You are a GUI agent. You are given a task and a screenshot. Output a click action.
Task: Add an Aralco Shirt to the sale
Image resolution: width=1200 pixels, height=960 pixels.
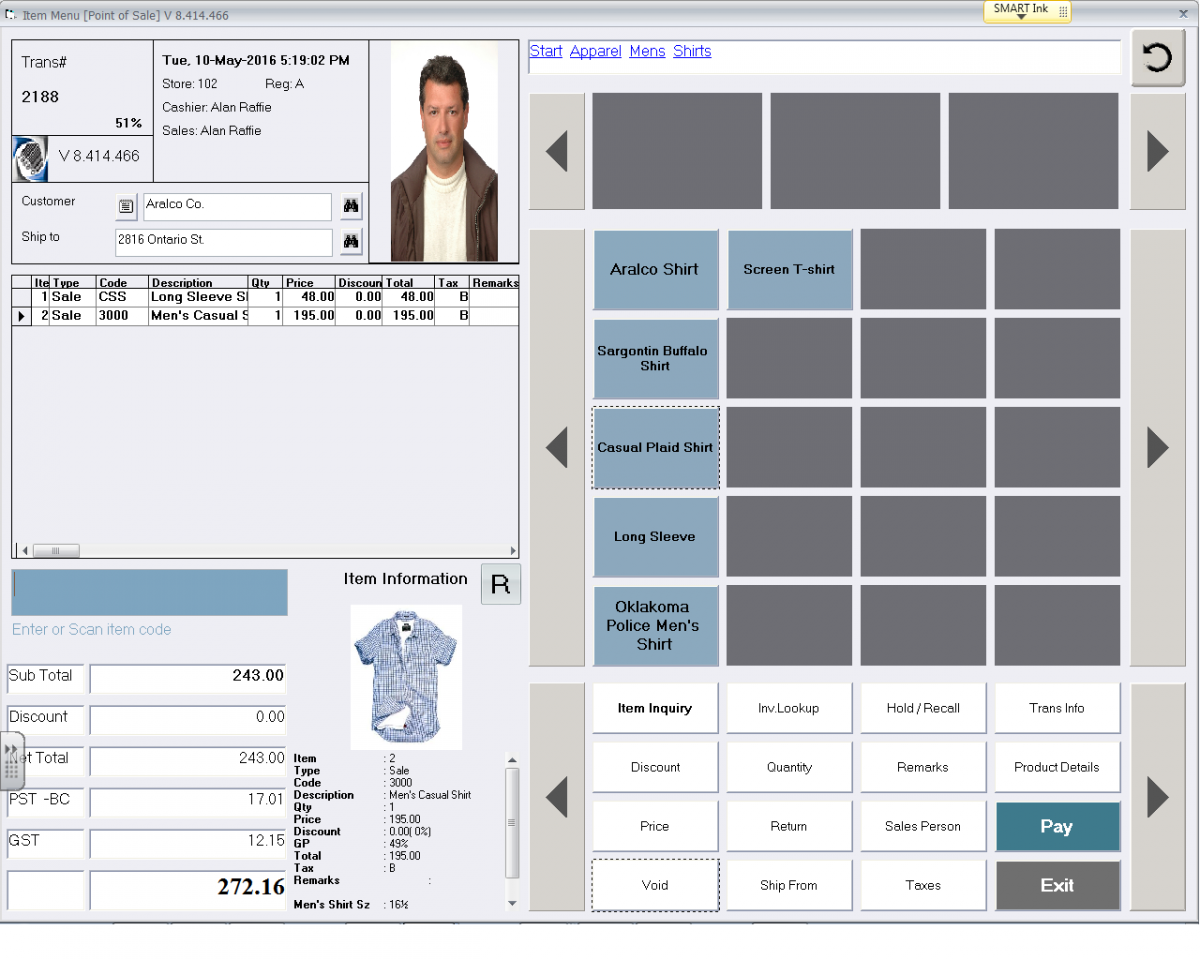pos(655,269)
